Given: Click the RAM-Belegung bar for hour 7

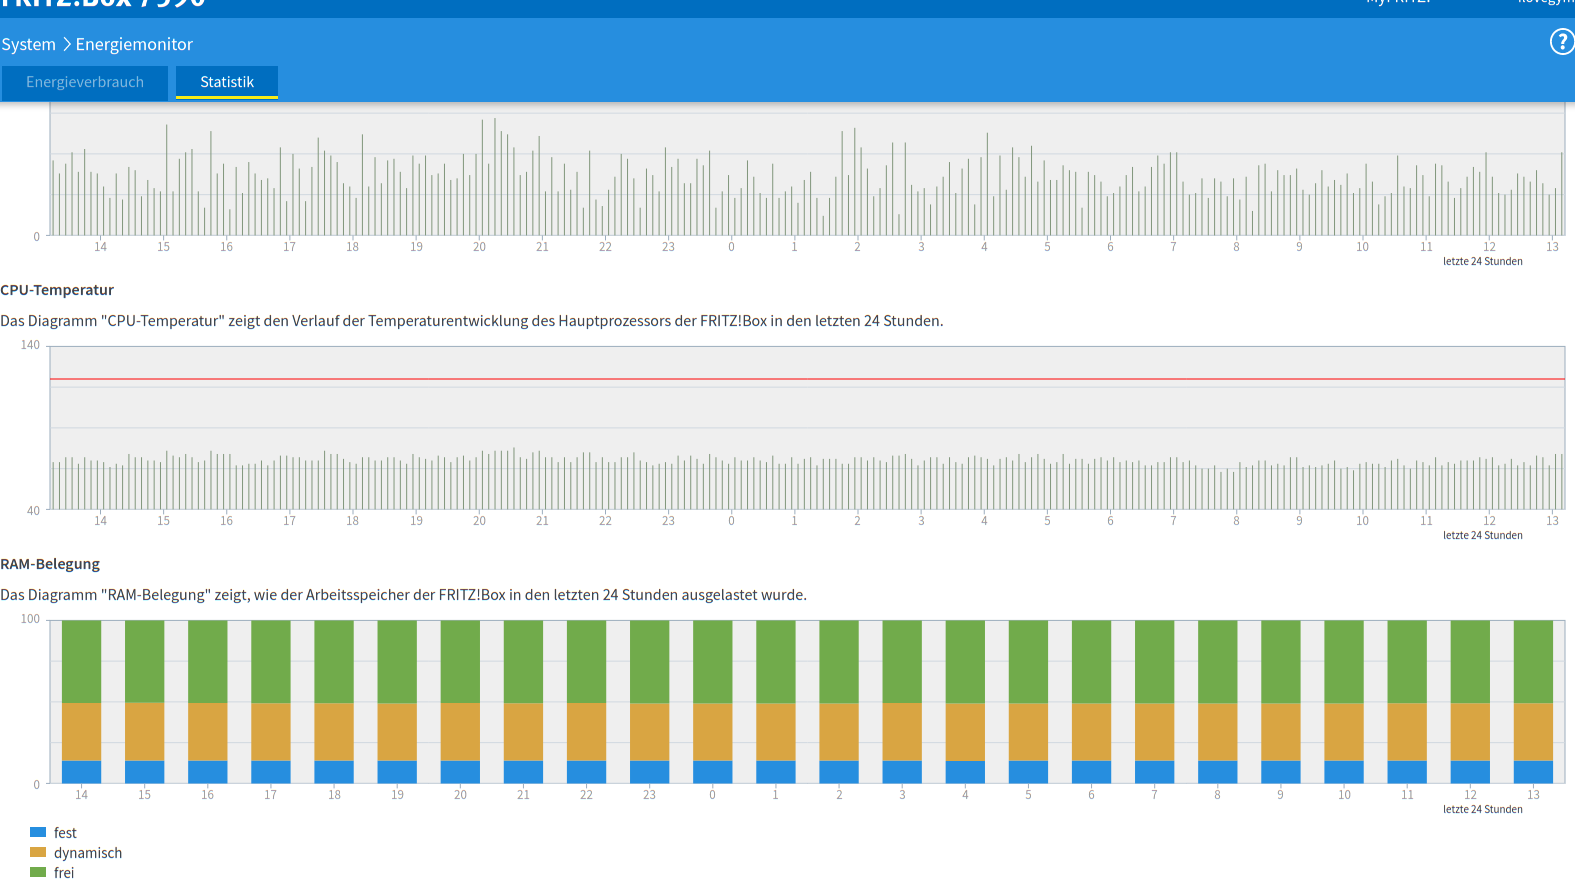Looking at the screenshot, I should tap(1154, 702).
